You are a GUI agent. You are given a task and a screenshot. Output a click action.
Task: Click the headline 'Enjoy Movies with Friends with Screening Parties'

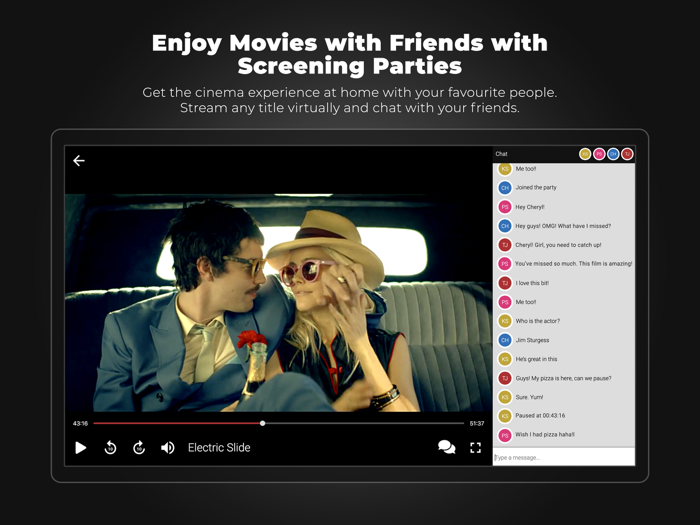pos(350,54)
